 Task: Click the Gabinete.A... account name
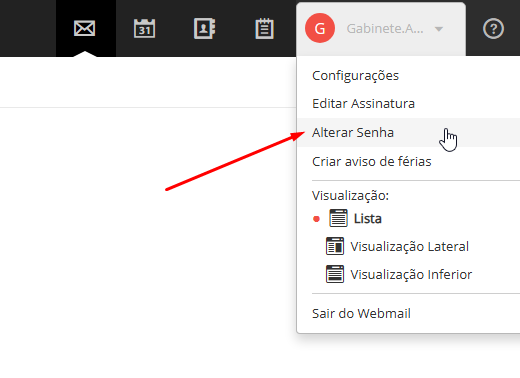point(385,29)
